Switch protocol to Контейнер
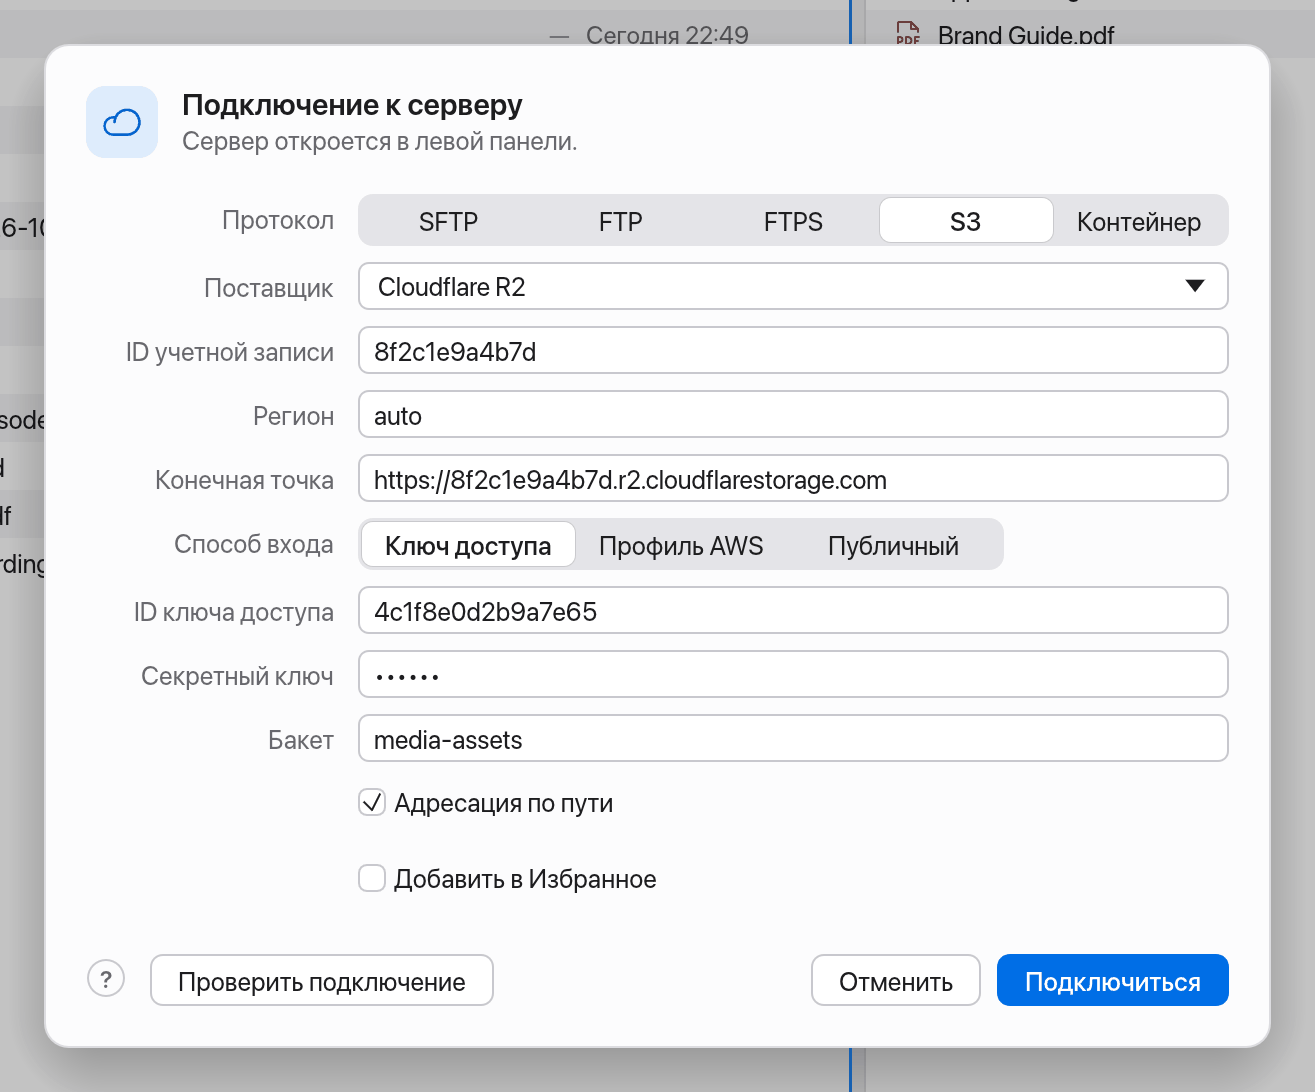The width and height of the screenshot is (1315, 1092). 1139,221
